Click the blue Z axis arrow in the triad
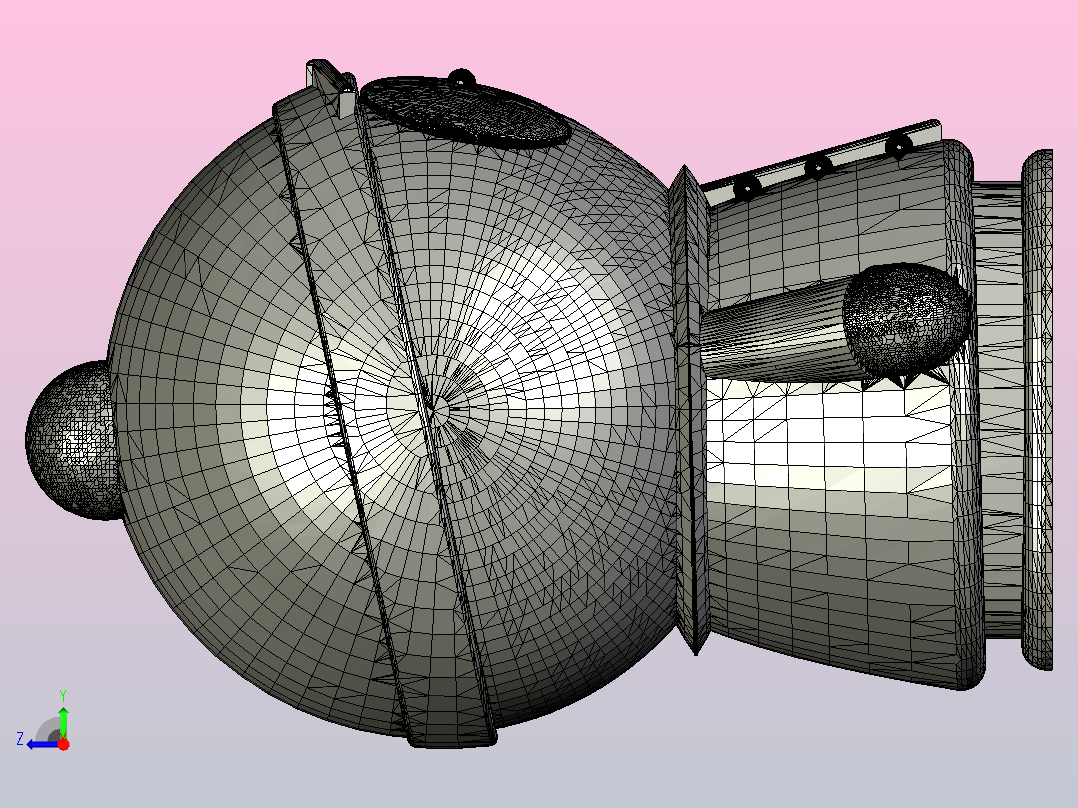Viewport: 1078px width, 808px height. coord(42,744)
